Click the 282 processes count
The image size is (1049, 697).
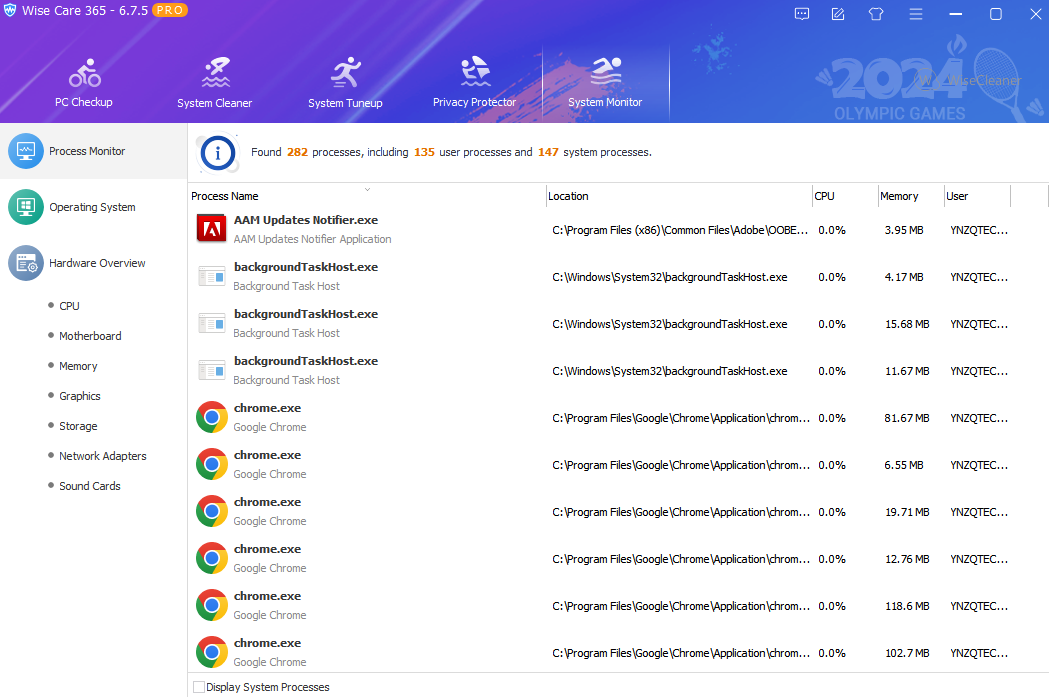pos(297,152)
